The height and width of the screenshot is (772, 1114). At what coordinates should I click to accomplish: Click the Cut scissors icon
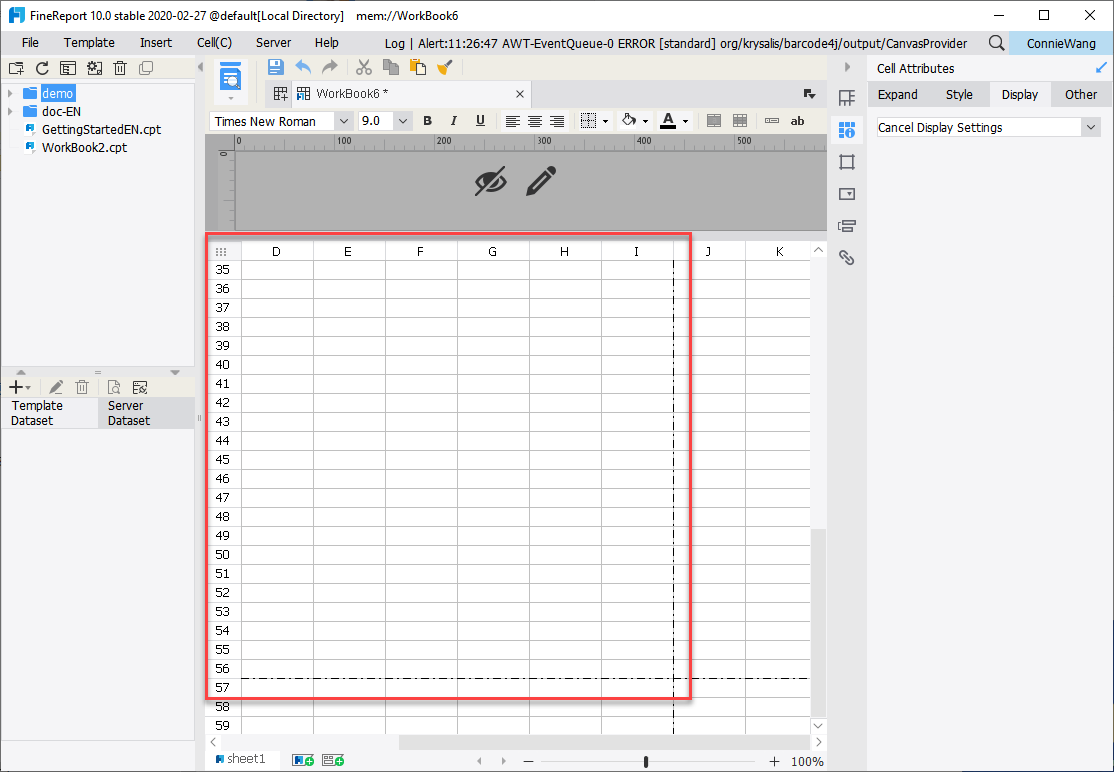coord(363,67)
